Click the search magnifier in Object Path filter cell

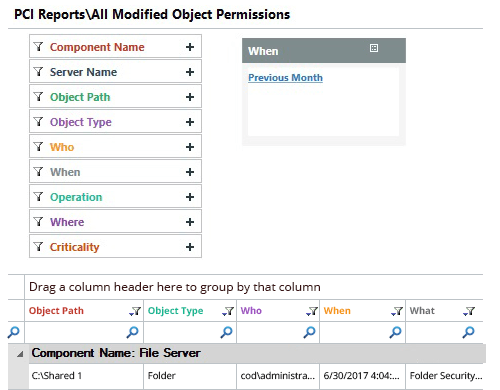[x=132, y=332]
